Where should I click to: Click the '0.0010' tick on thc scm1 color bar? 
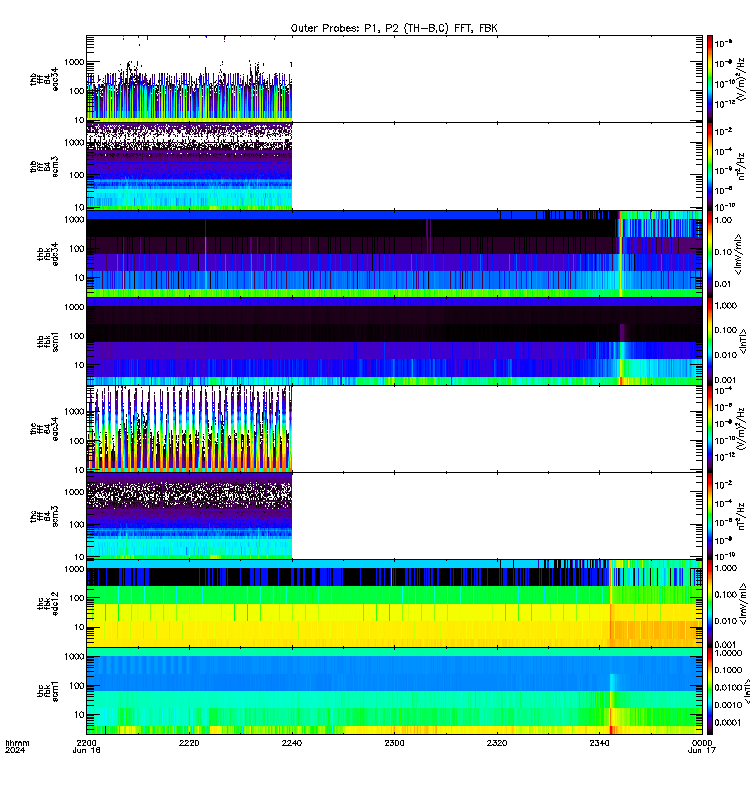pyautogui.click(x=728, y=705)
